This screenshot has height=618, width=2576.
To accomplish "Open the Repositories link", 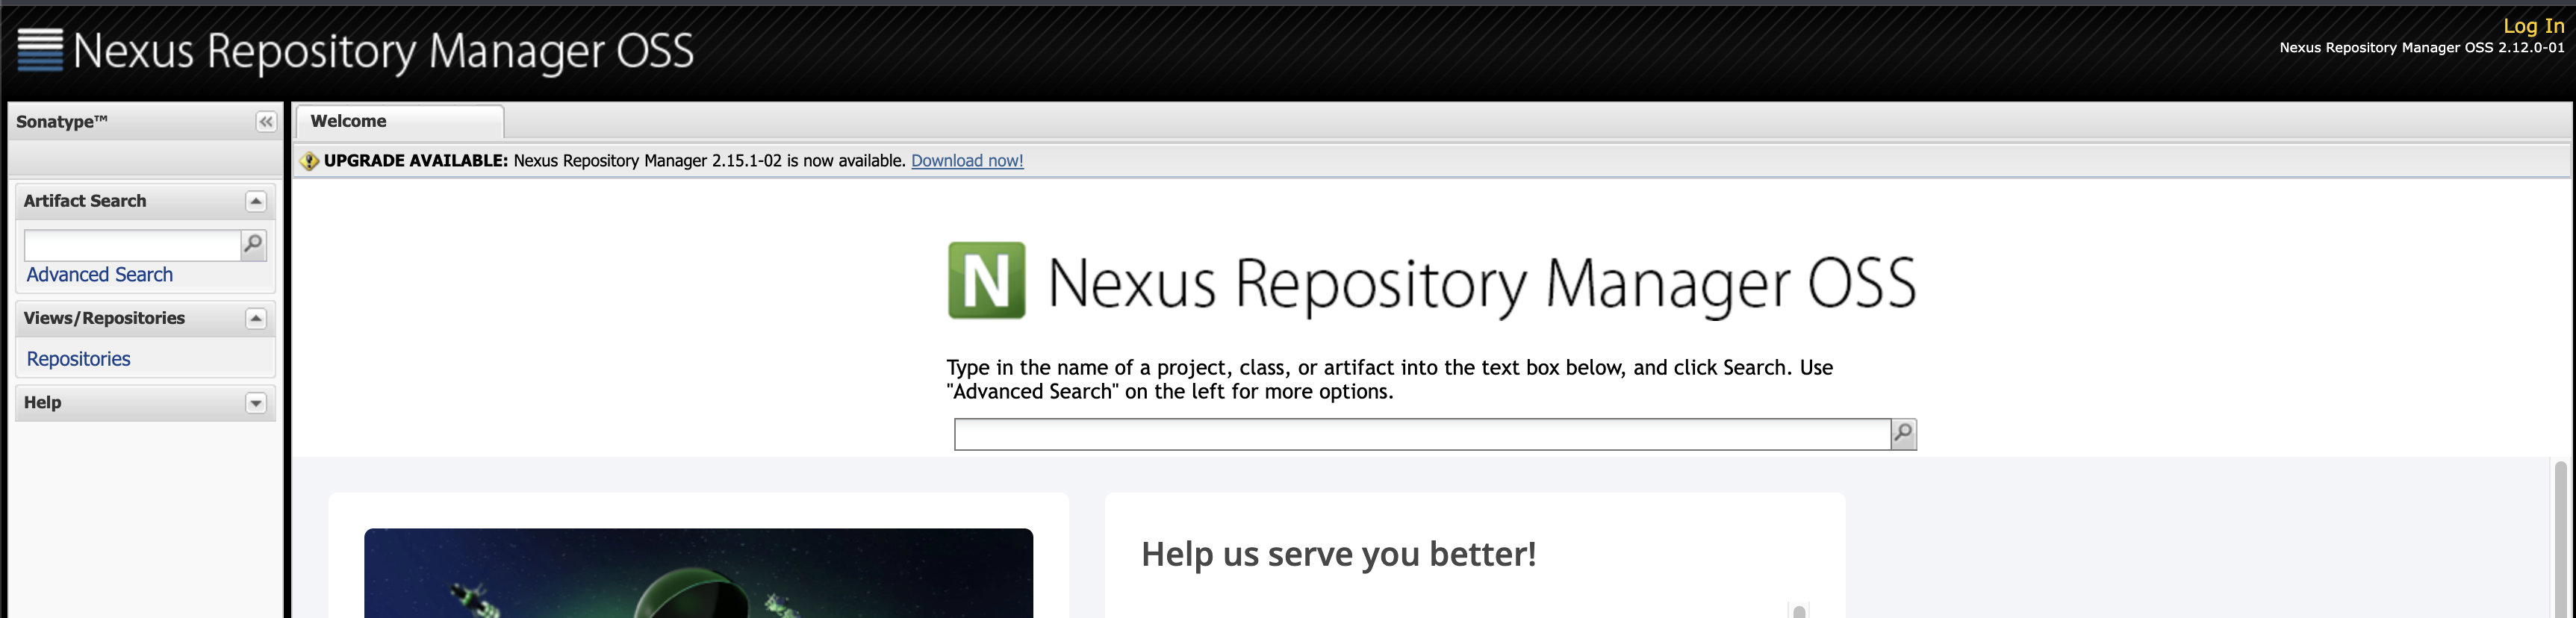I will click(78, 359).
